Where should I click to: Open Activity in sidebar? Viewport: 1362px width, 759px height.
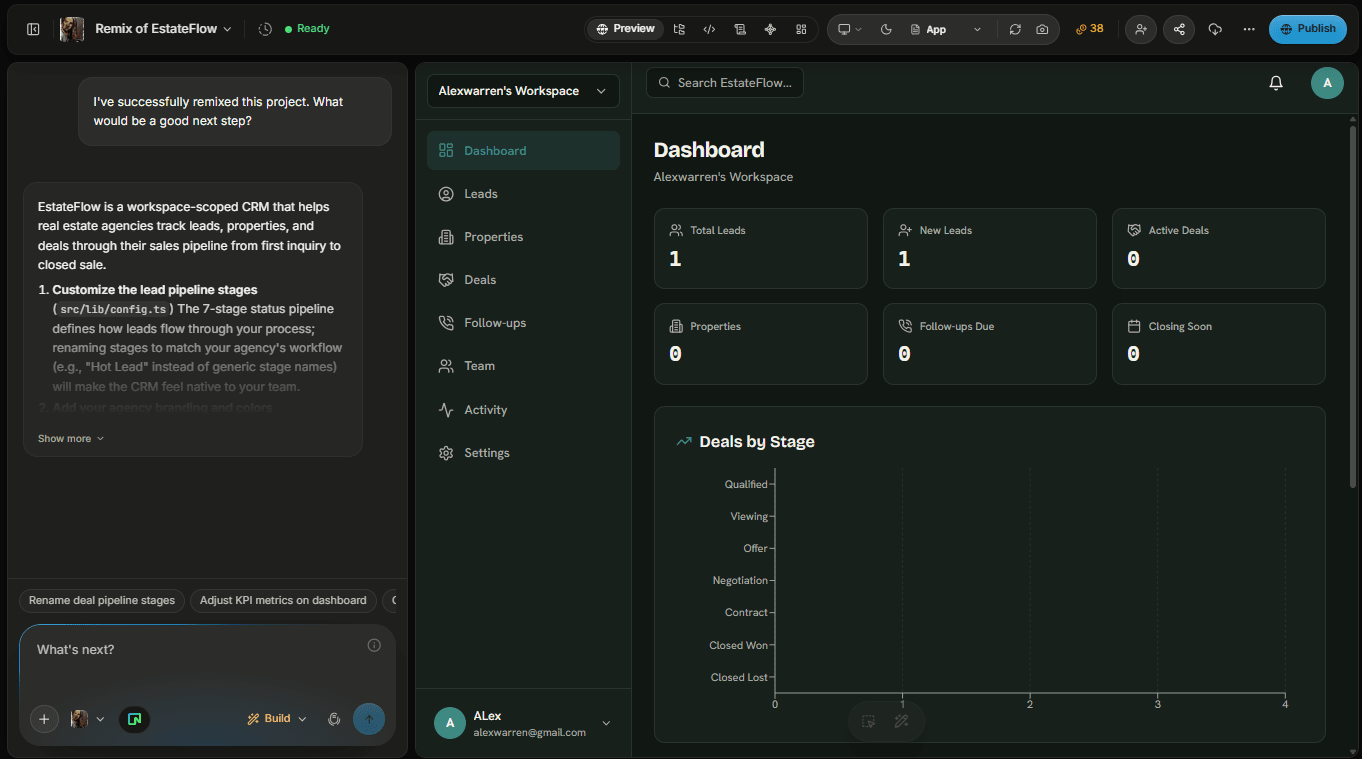523,410
